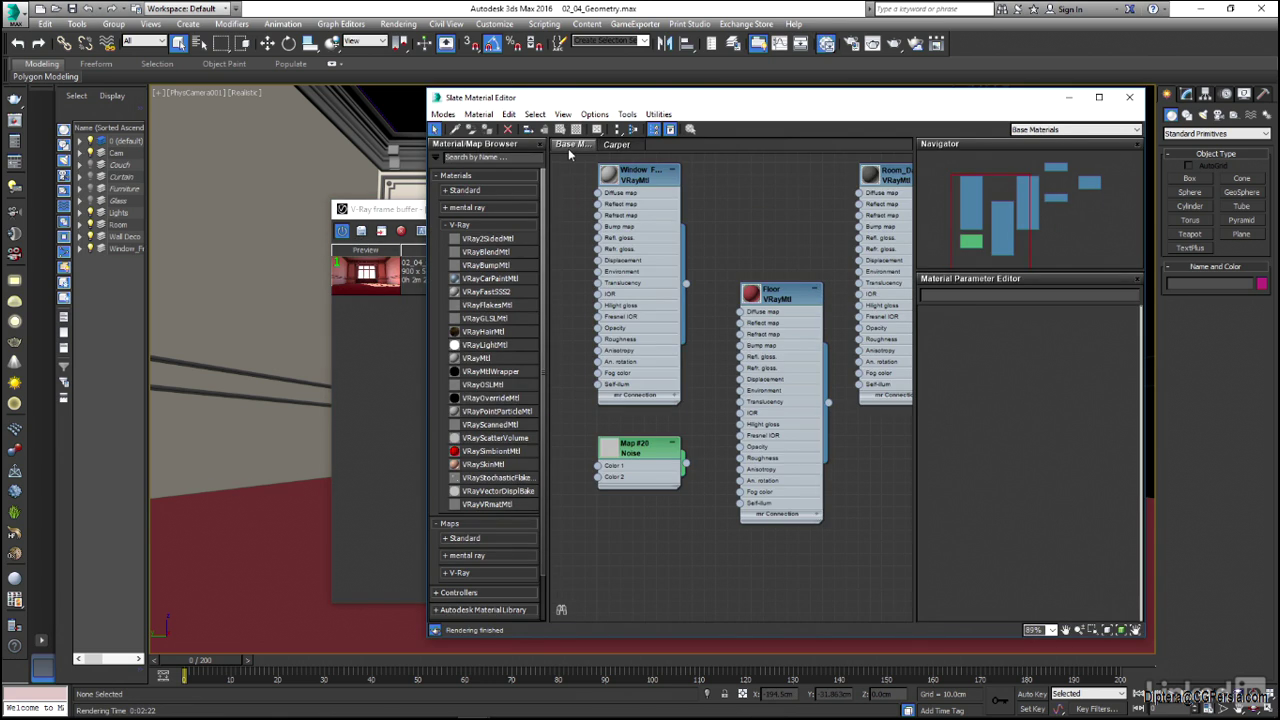The width and height of the screenshot is (1280, 720).
Task: Select VRaySkinMtl in material browser
Action: (483, 464)
